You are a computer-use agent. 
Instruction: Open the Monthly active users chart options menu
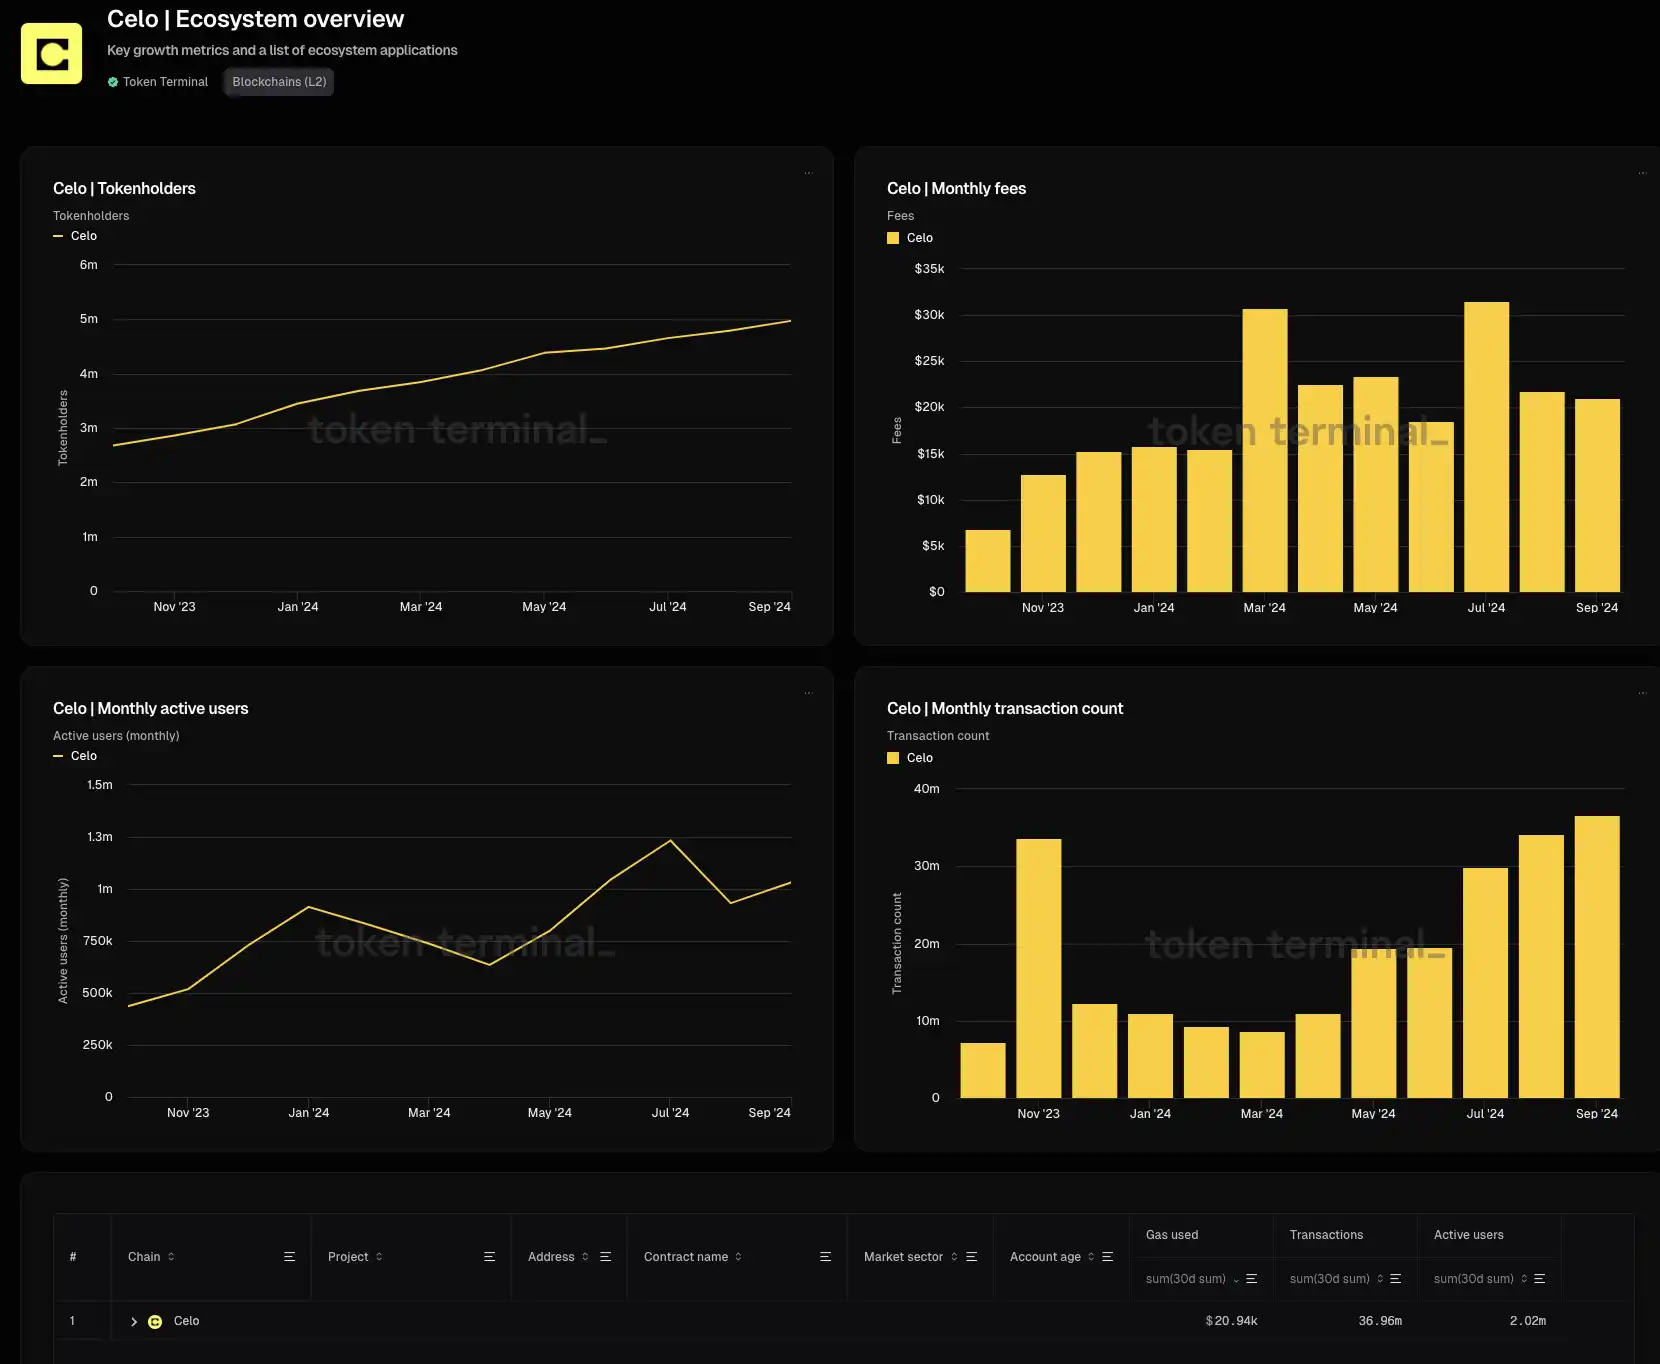coord(808,693)
